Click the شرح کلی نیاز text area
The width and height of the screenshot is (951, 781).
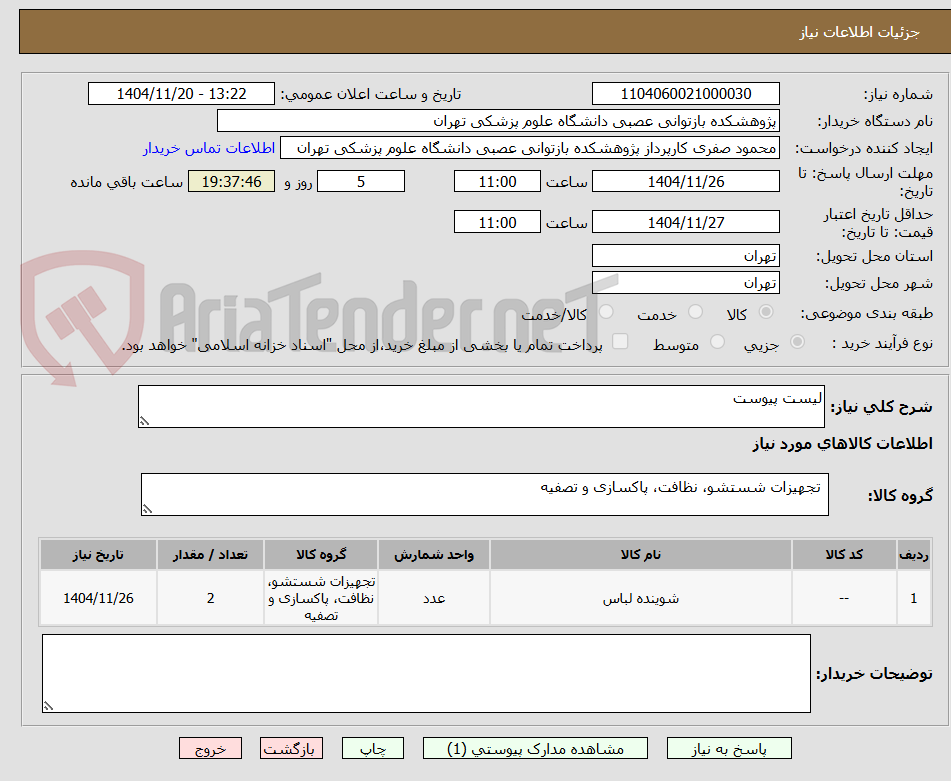pyautogui.click(x=481, y=406)
